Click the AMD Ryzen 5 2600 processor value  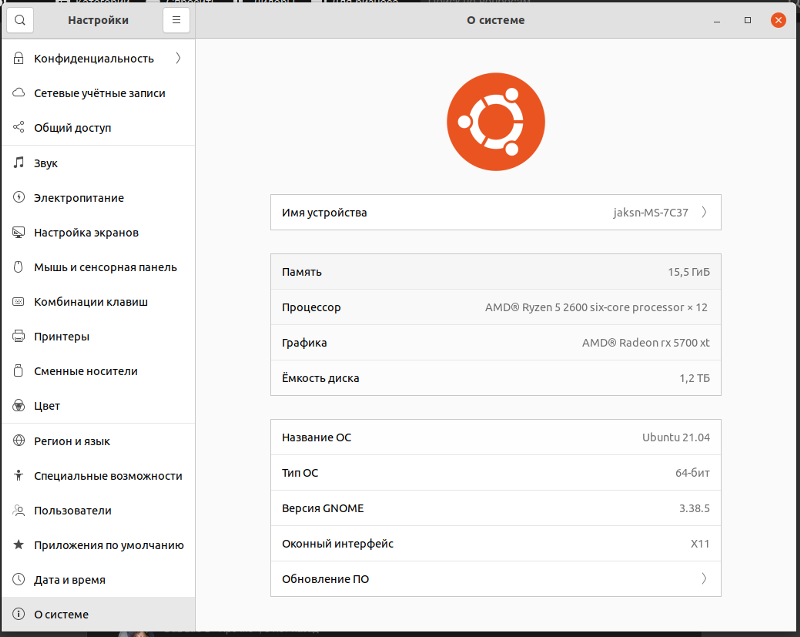coord(596,307)
